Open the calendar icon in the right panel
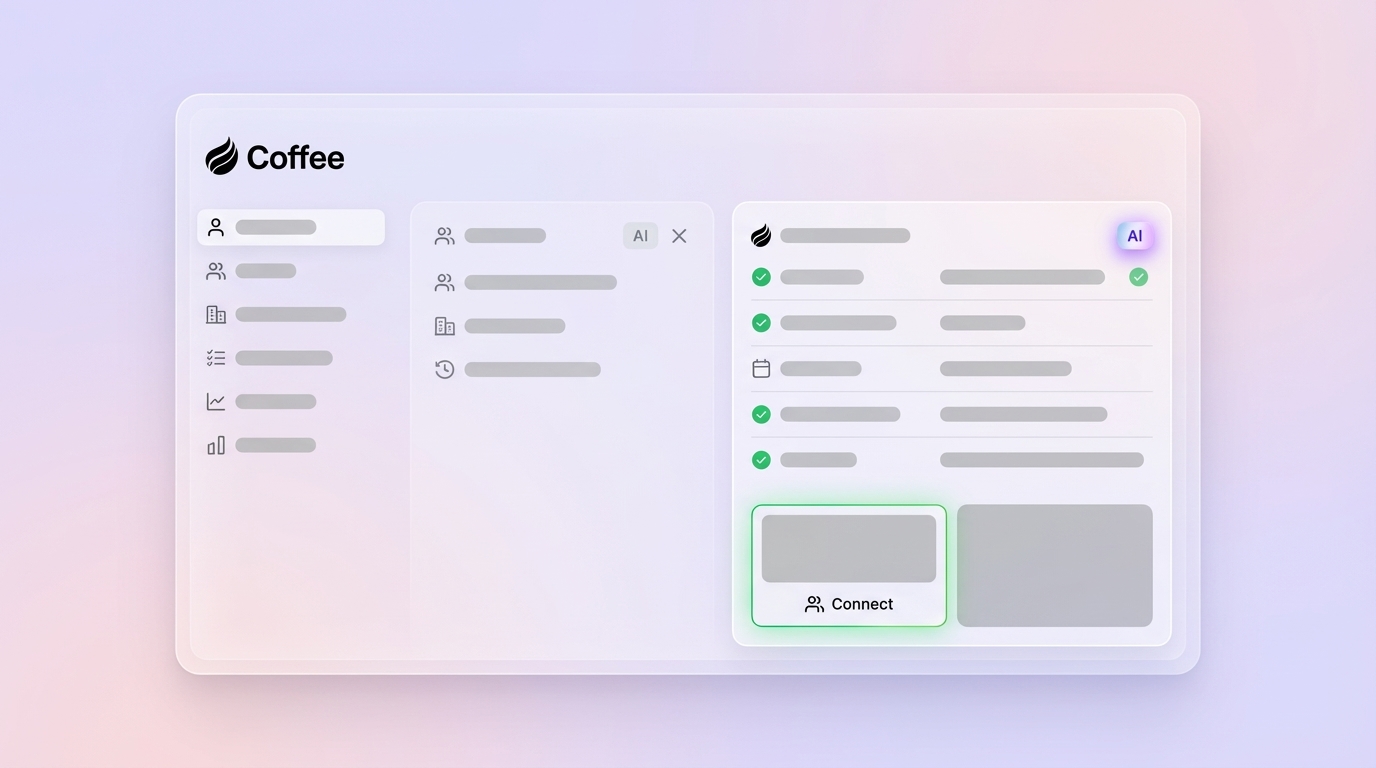Viewport: 1376px width, 768px height. click(x=760, y=367)
